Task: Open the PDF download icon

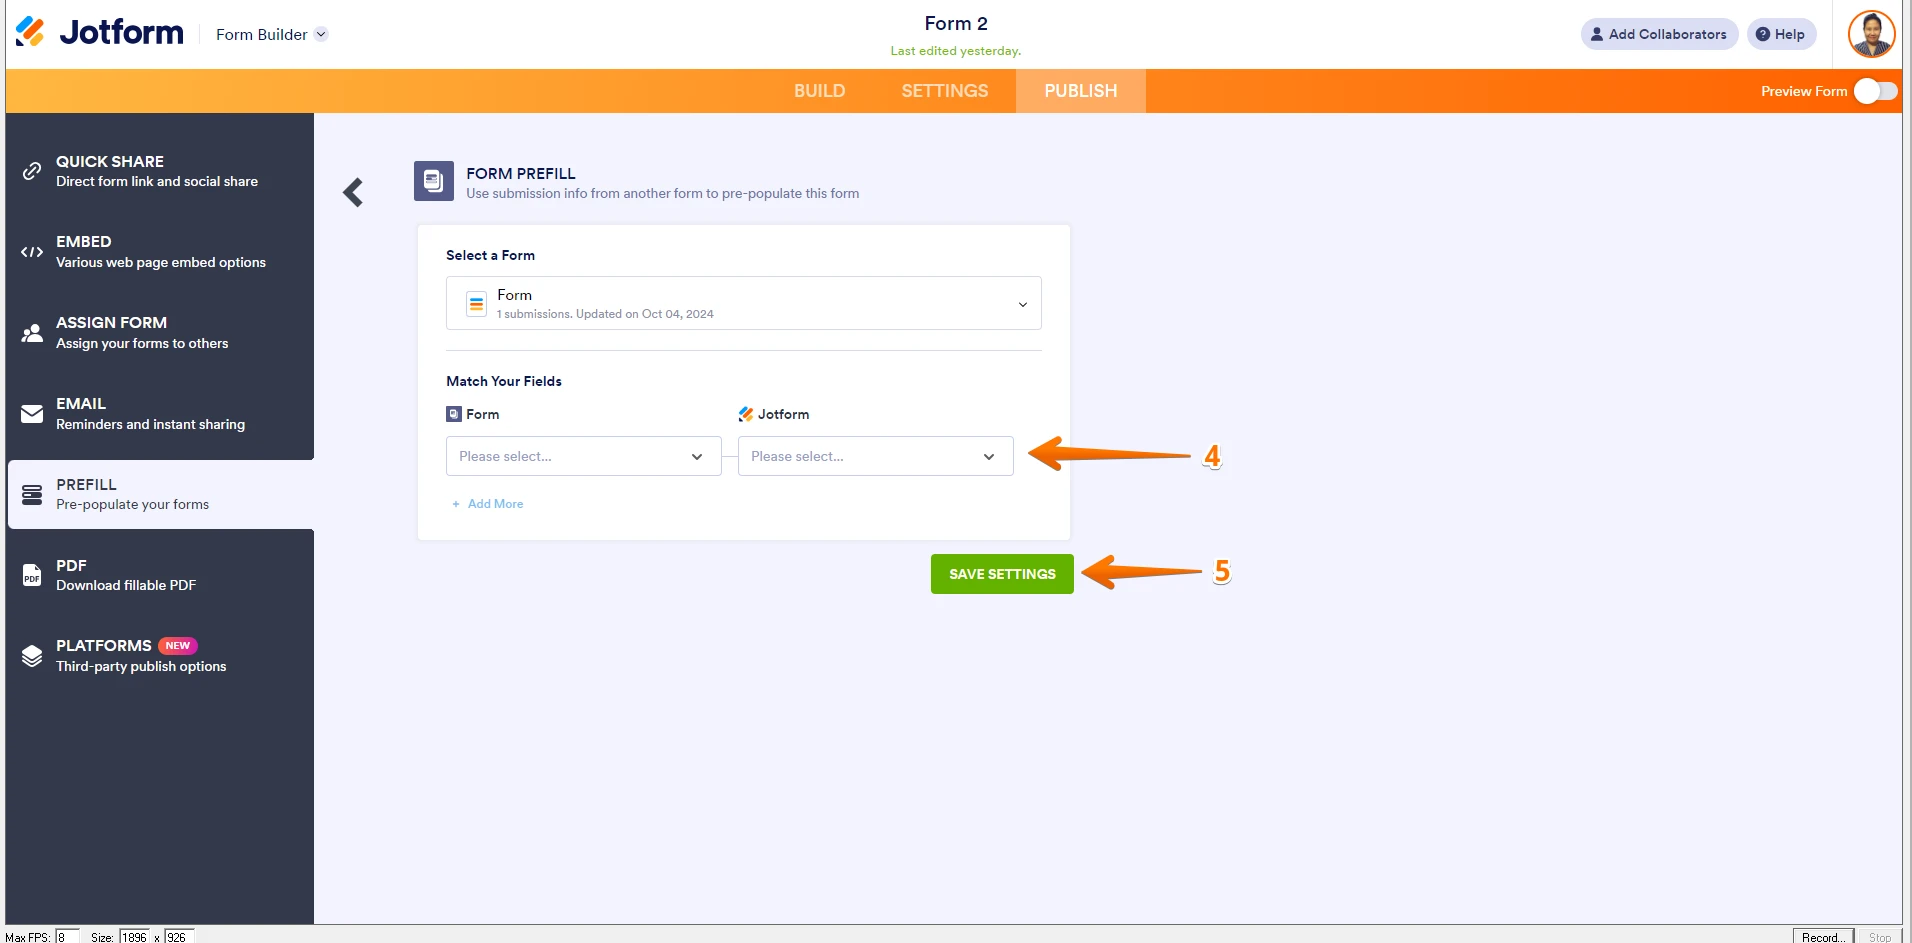Action: (32, 574)
